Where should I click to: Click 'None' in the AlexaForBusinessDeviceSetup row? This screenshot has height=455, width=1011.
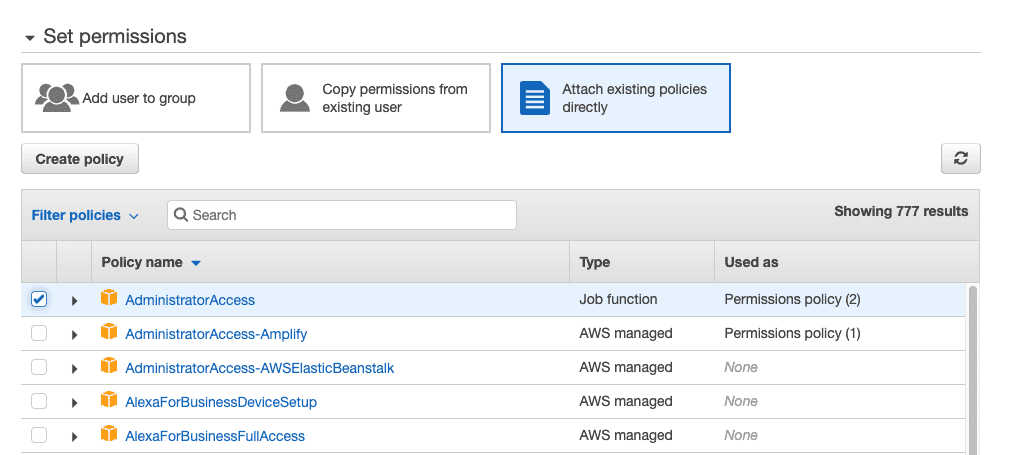pyautogui.click(x=741, y=402)
